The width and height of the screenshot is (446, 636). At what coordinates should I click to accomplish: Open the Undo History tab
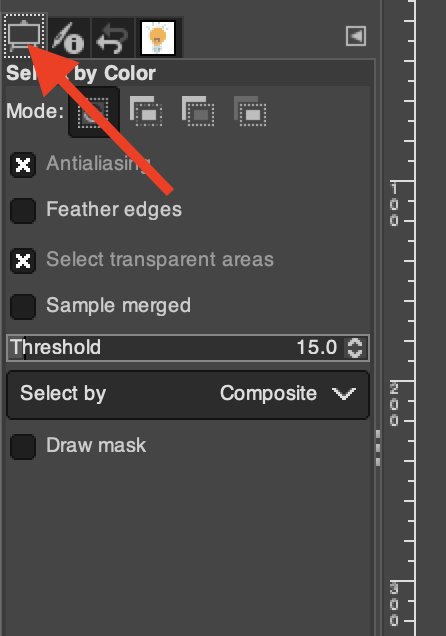[x=113, y=38]
